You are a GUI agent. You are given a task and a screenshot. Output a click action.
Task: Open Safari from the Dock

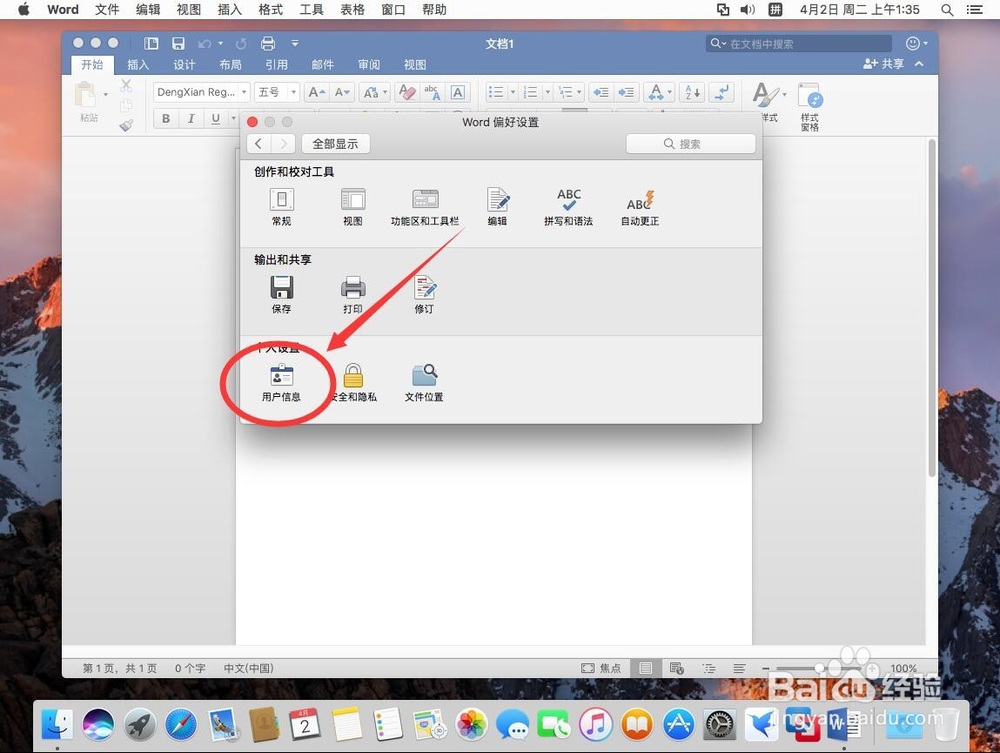tap(181, 724)
